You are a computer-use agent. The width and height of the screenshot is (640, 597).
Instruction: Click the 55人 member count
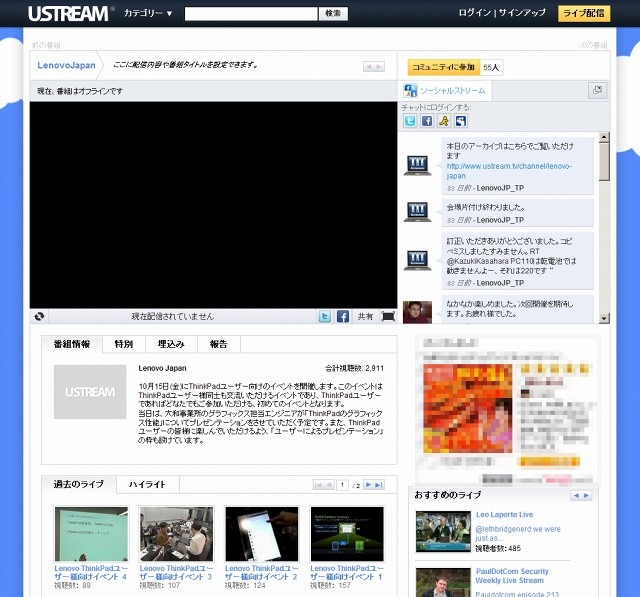click(491, 67)
